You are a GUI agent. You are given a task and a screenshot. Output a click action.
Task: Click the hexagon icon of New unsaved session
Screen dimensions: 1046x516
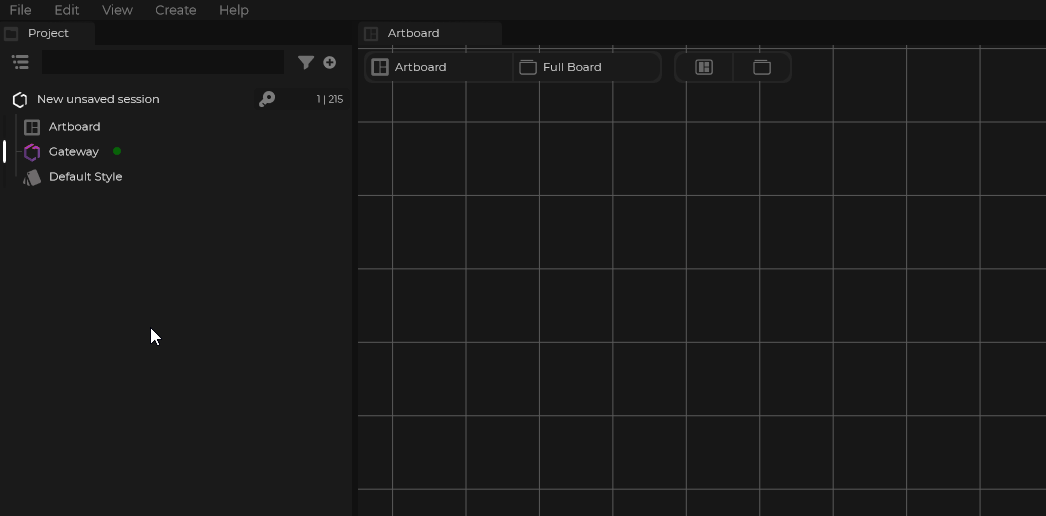20,100
